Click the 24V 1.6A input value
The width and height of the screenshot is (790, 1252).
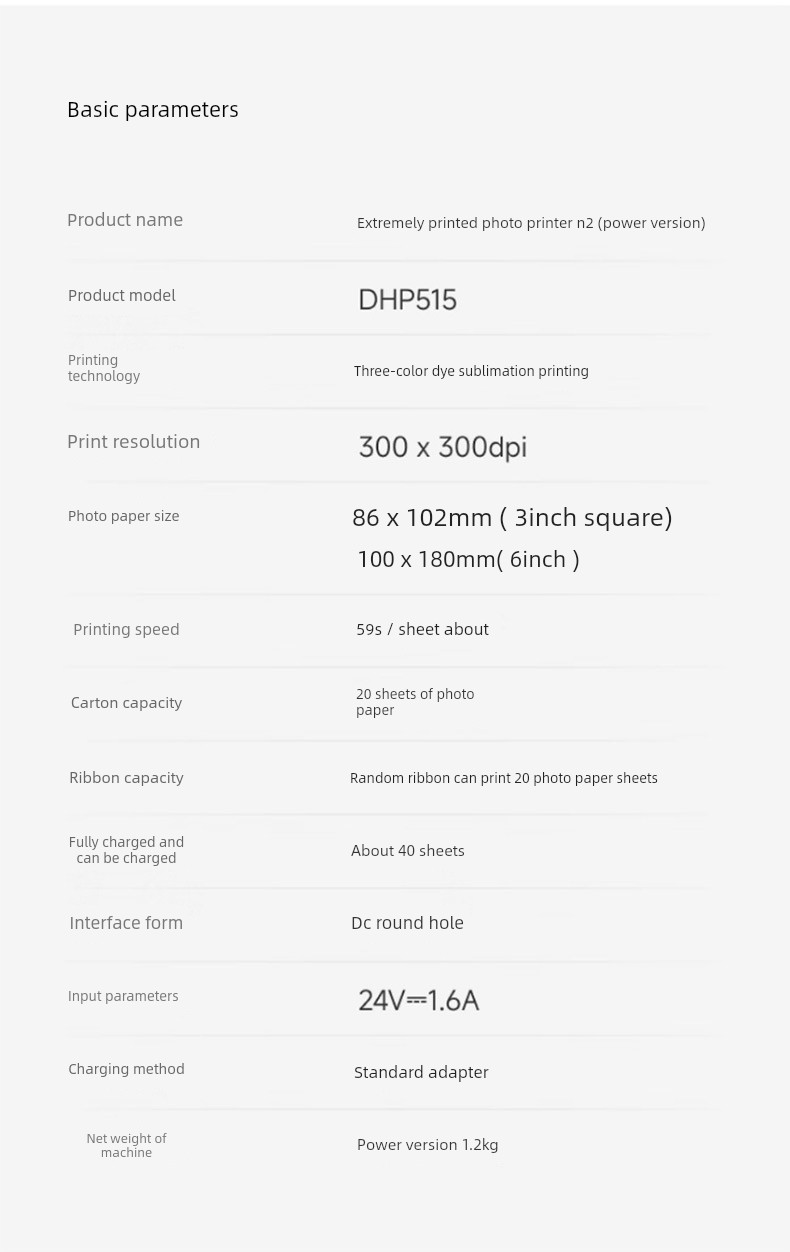click(419, 1000)
